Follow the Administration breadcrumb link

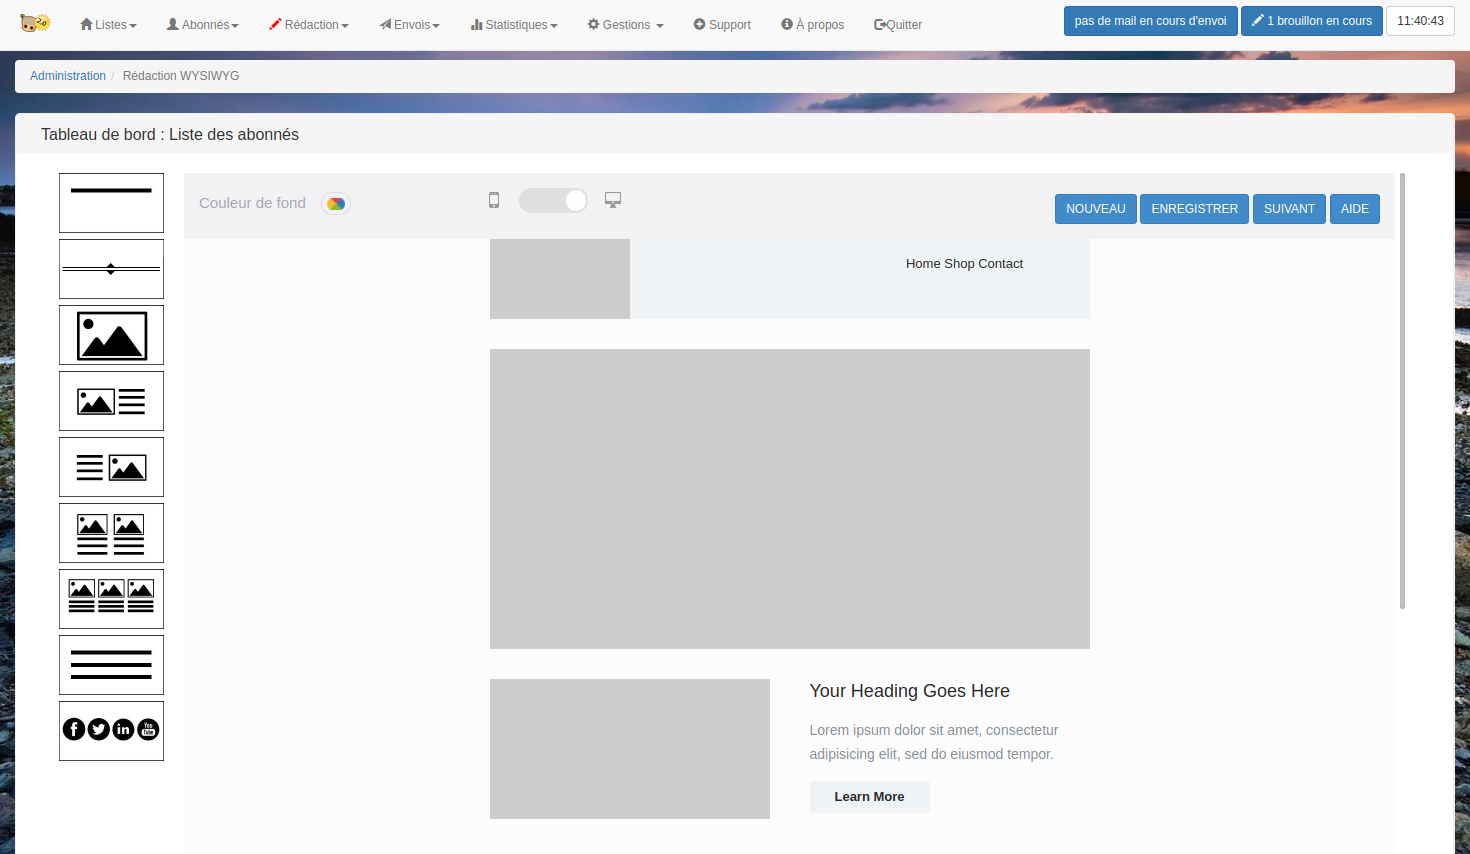click(x=68, y=76)
